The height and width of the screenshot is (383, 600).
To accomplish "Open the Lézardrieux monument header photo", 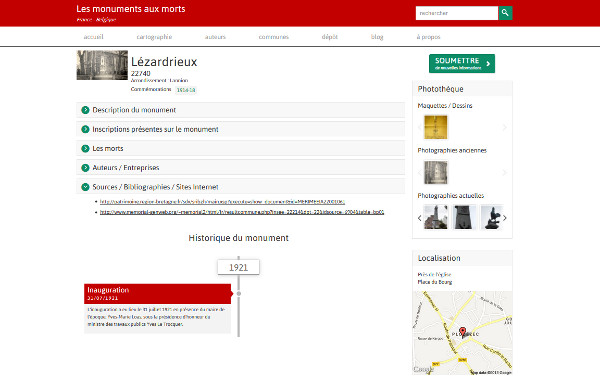I will [102, 65].
